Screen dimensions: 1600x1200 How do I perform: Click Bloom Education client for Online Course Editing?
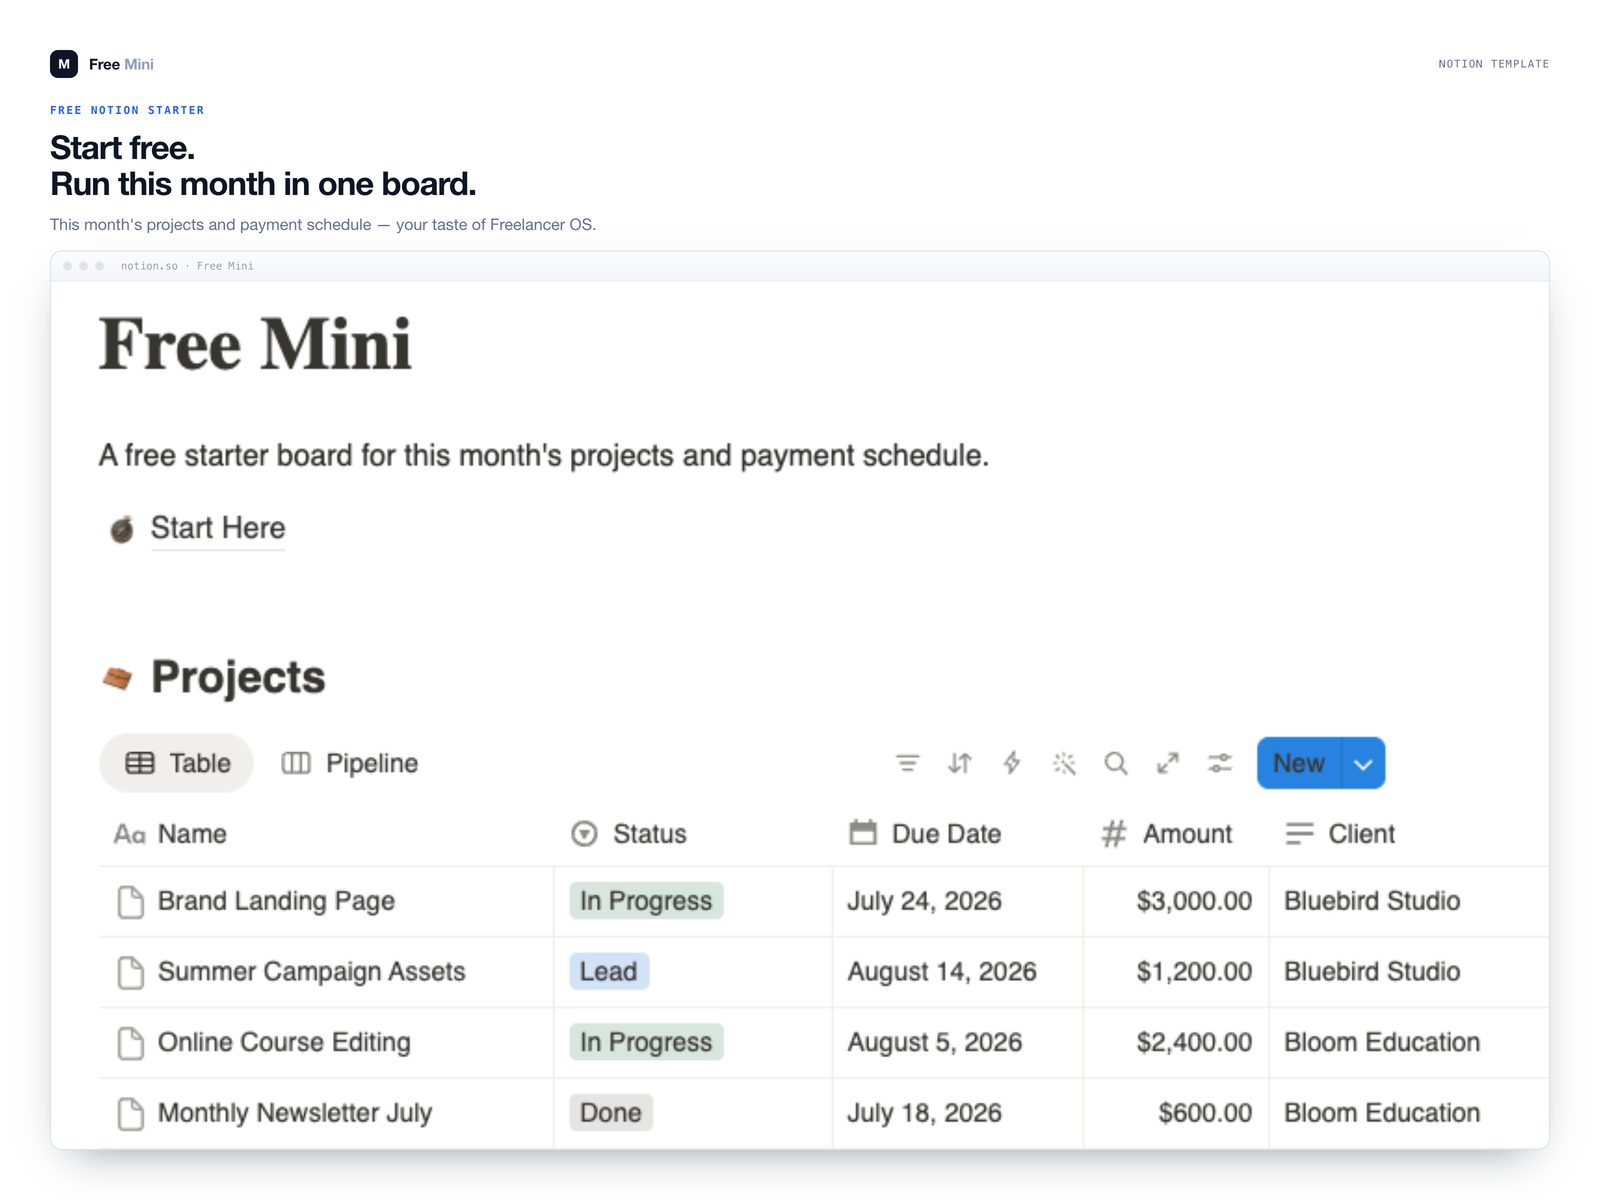[x=1382, y=1042]
